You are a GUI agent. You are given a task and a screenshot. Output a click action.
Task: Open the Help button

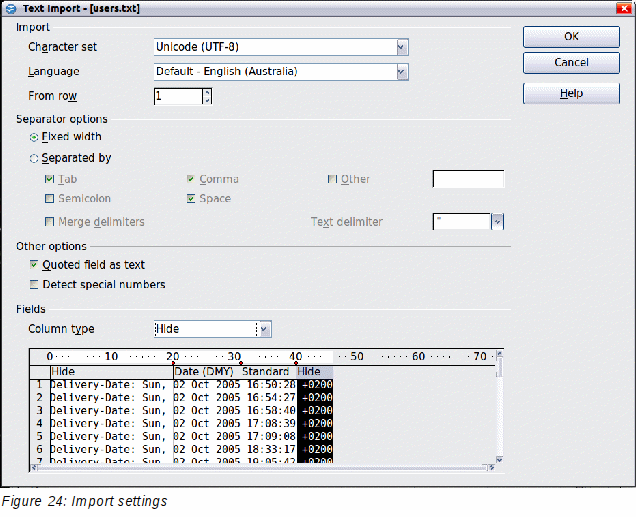pos(571,94)
